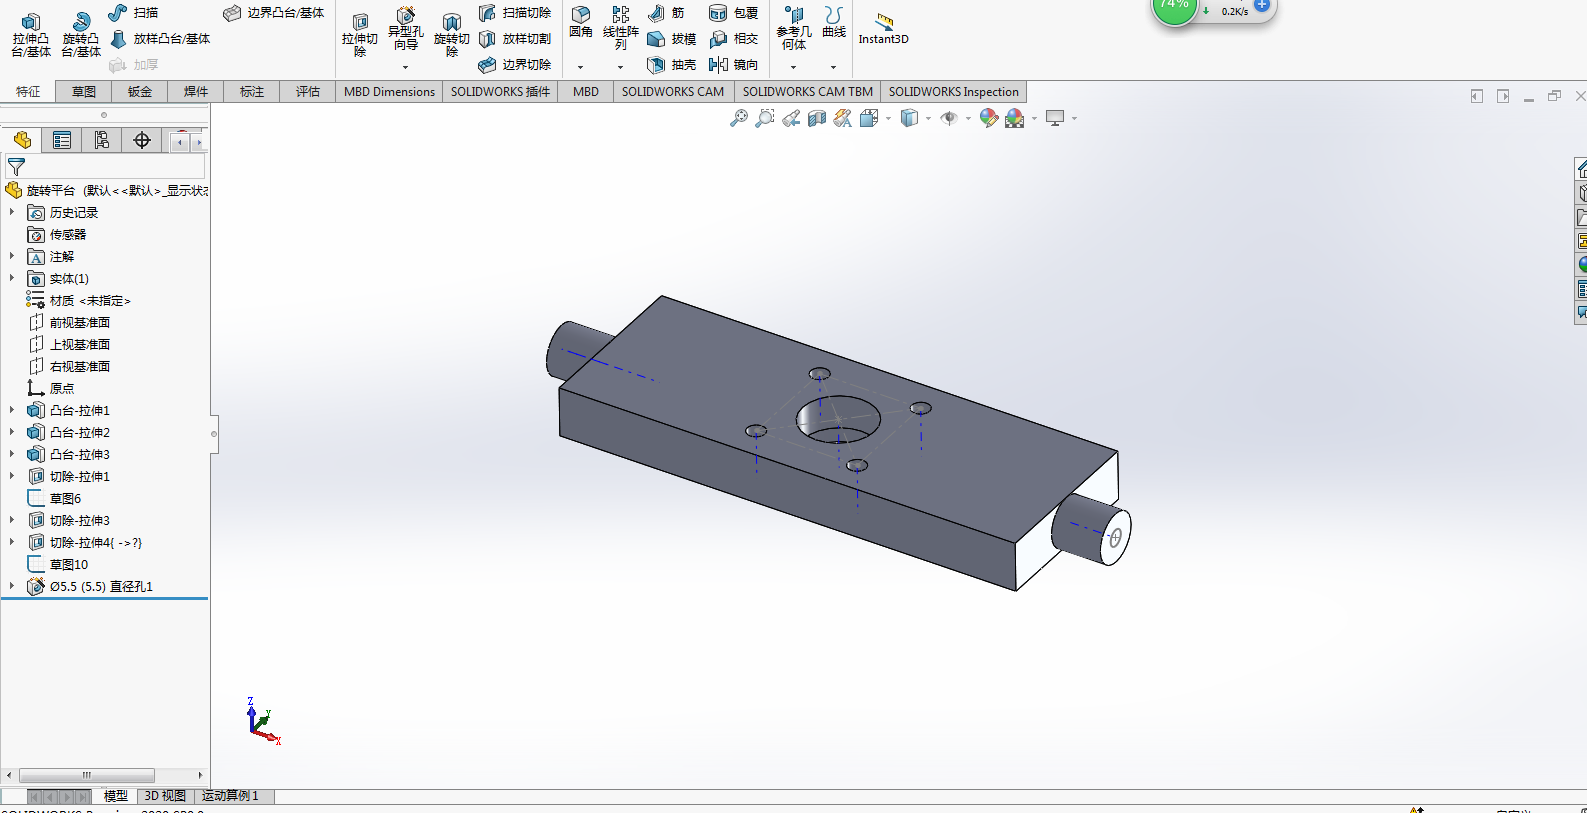
Task: Select 上视基准面 in the feature tree
Action: [x=80, y=344]
